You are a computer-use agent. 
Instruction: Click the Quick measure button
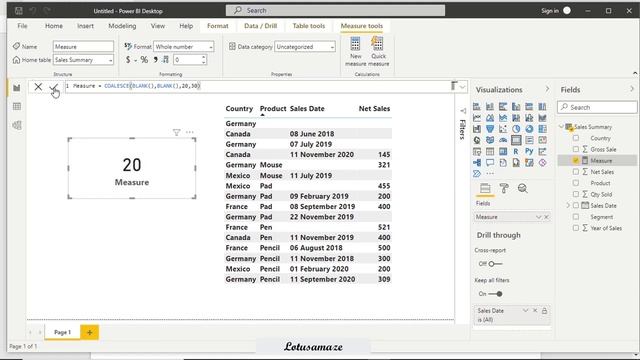click(x=378, y=51)
